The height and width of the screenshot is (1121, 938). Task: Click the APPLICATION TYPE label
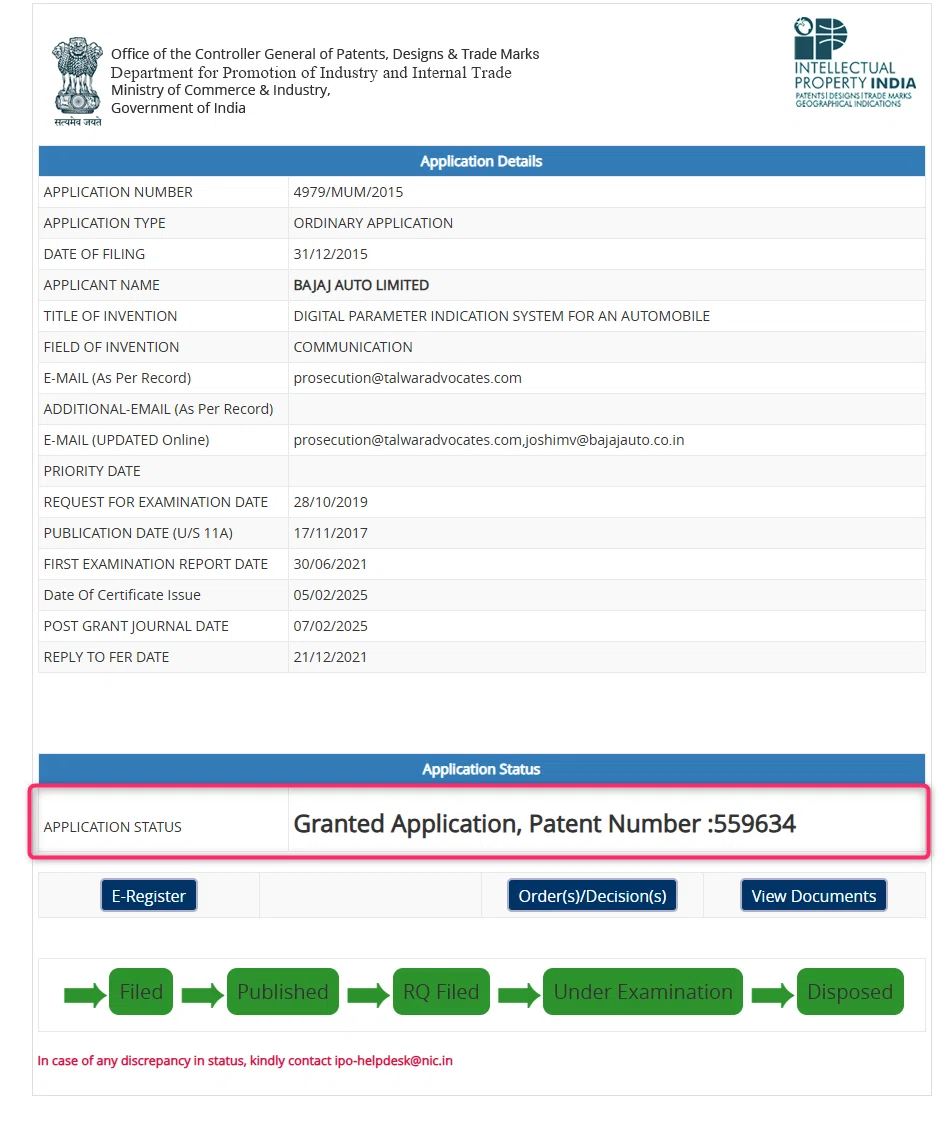coord(104,223)
